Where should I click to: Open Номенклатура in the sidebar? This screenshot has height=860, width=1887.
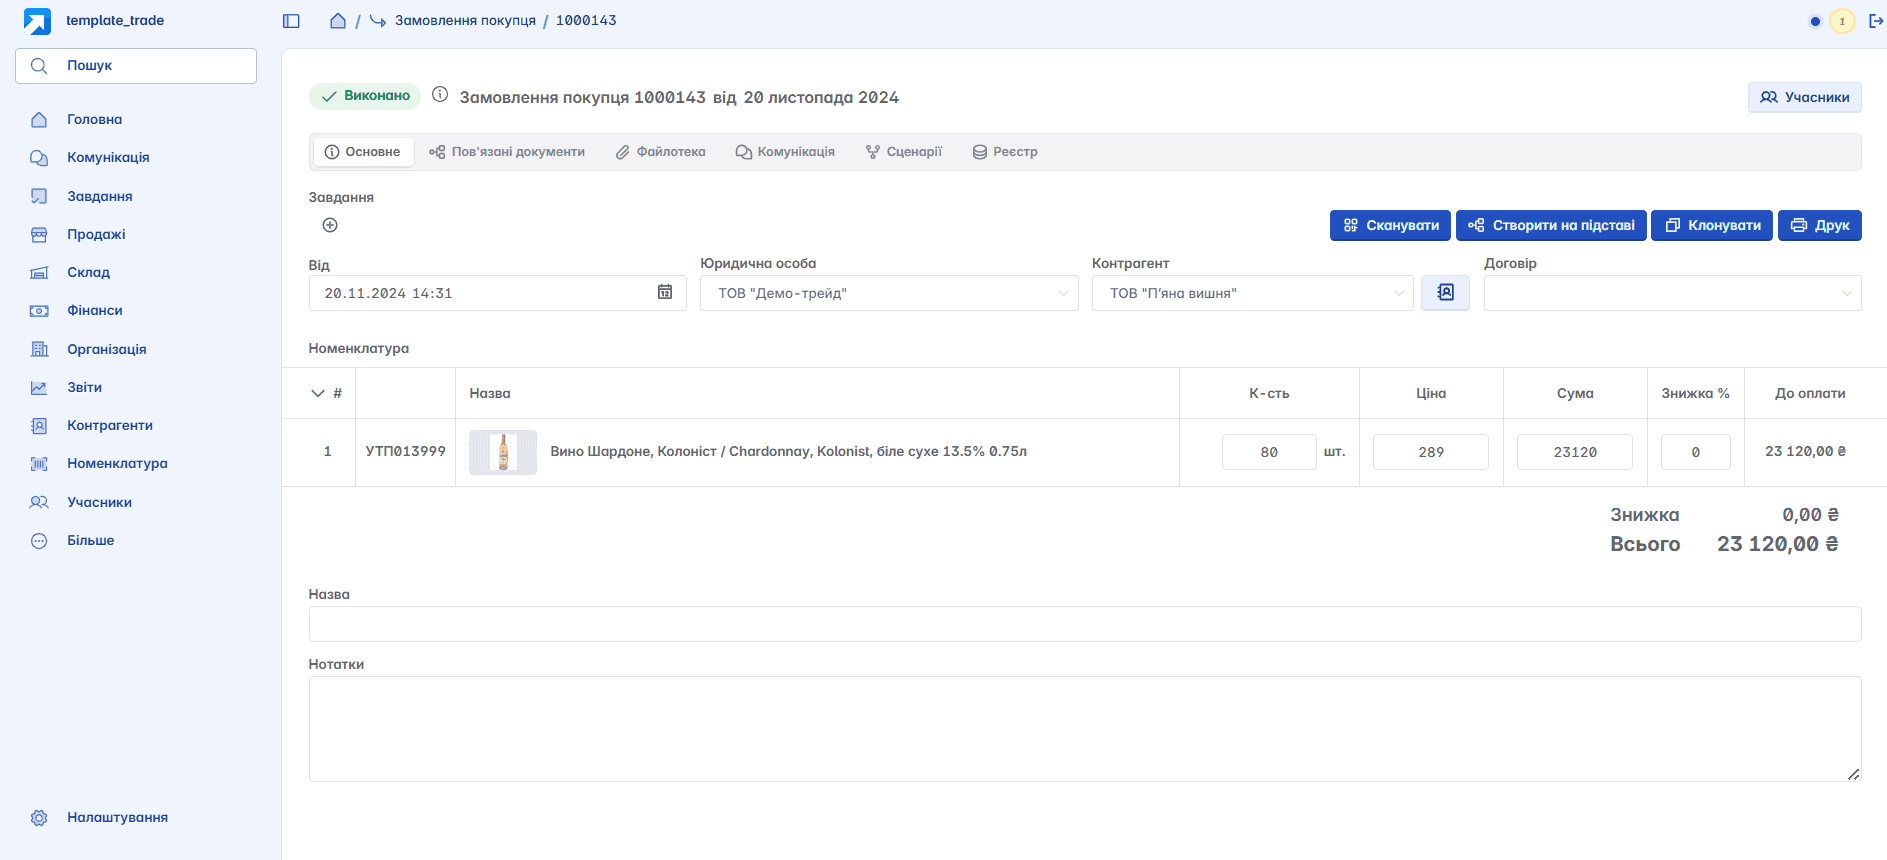coord(117,463)
